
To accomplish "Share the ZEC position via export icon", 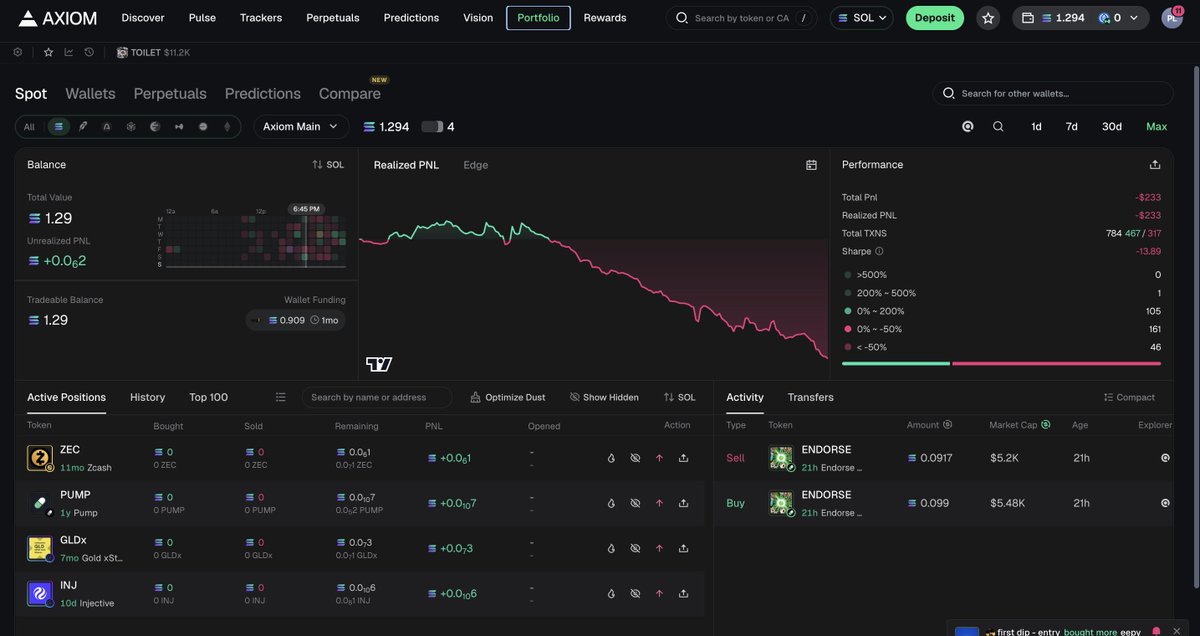I will (683, 458).
